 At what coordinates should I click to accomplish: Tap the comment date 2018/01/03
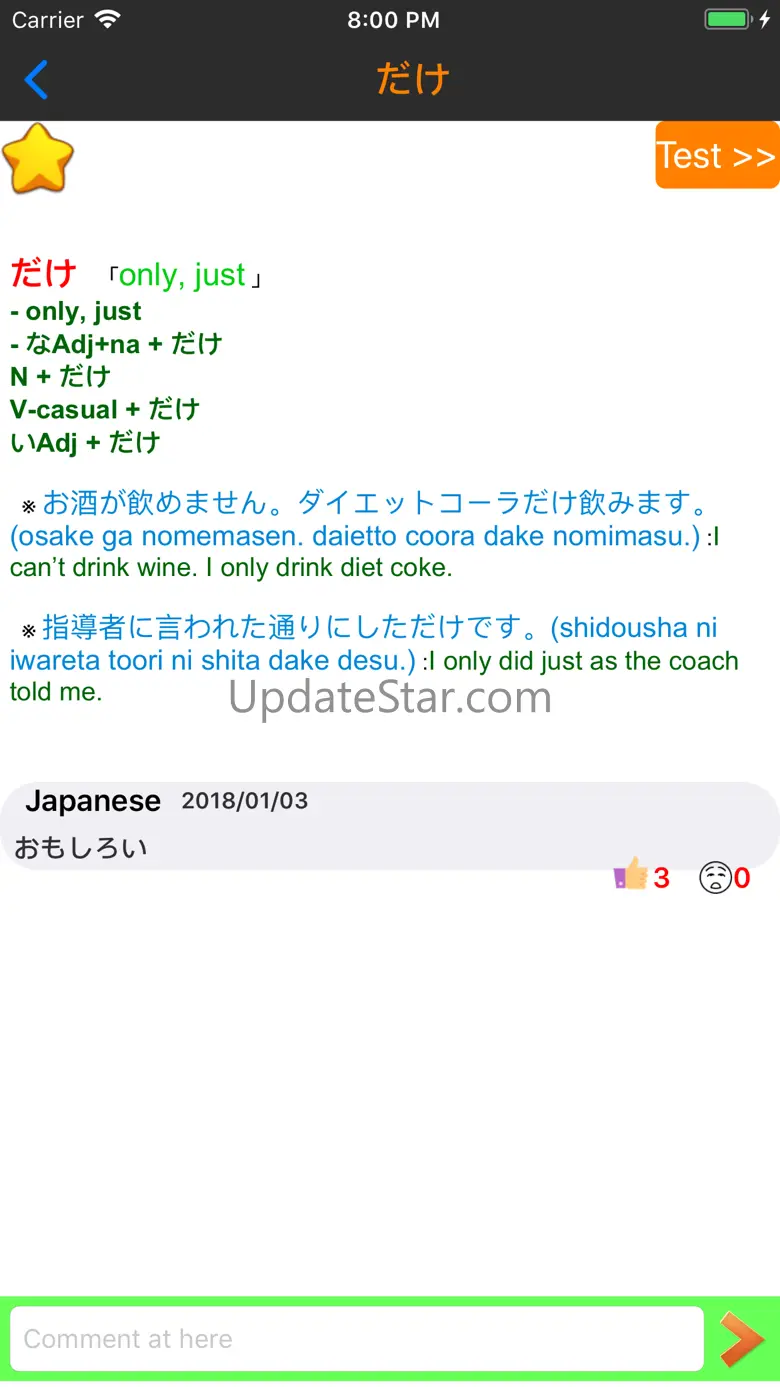(245, 801)
